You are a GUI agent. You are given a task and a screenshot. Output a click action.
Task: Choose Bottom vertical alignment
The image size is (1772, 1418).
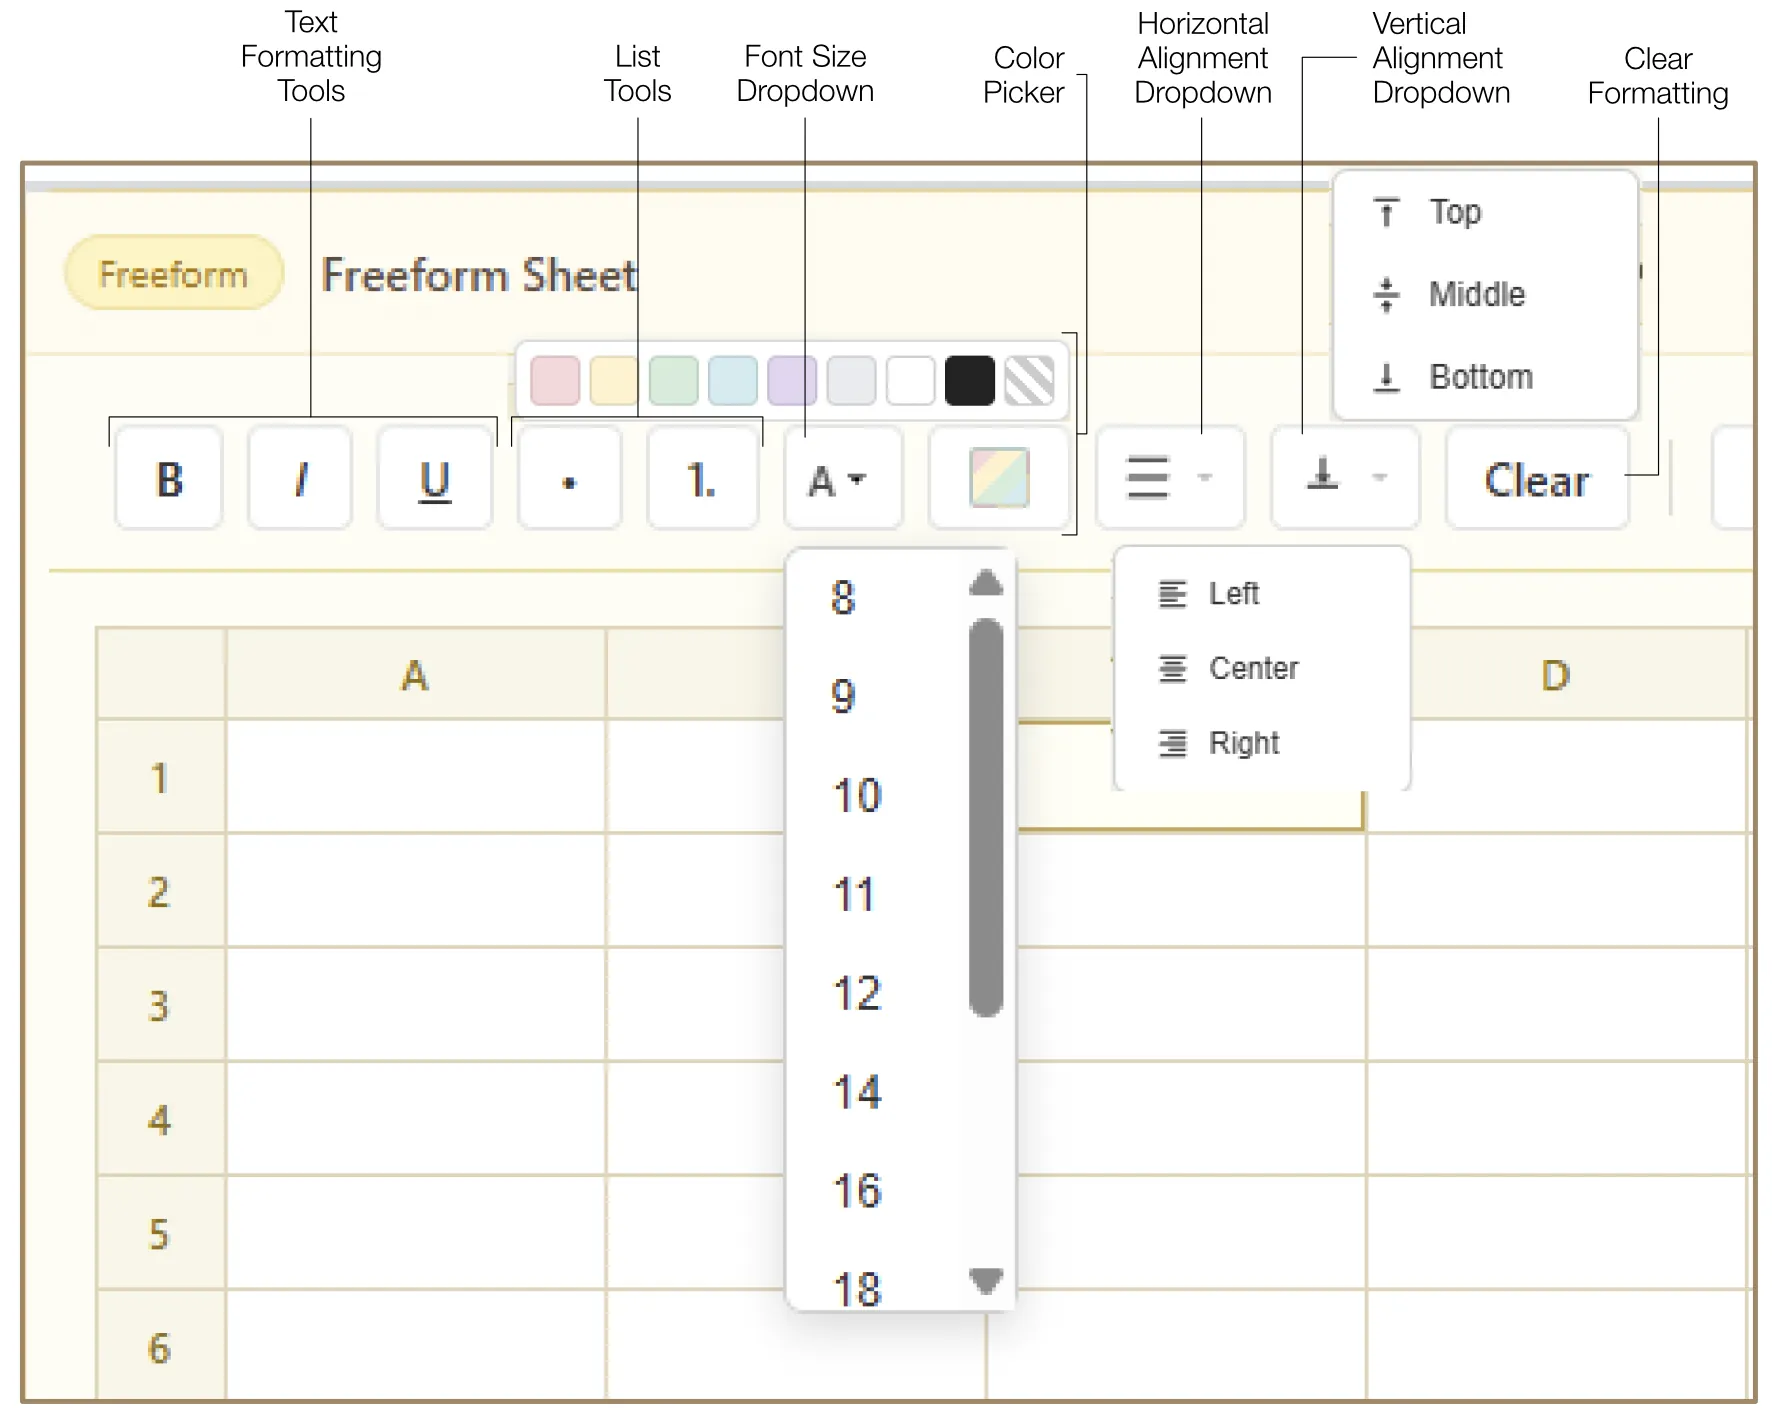pos(1486,377)
